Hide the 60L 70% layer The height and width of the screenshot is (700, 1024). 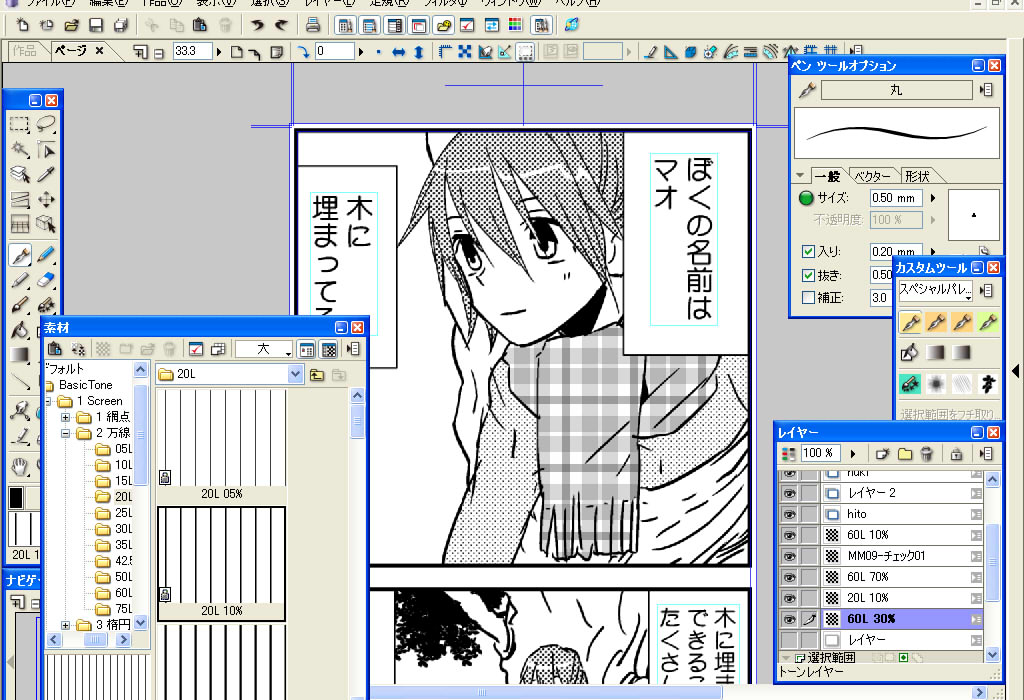click(790, 577)
